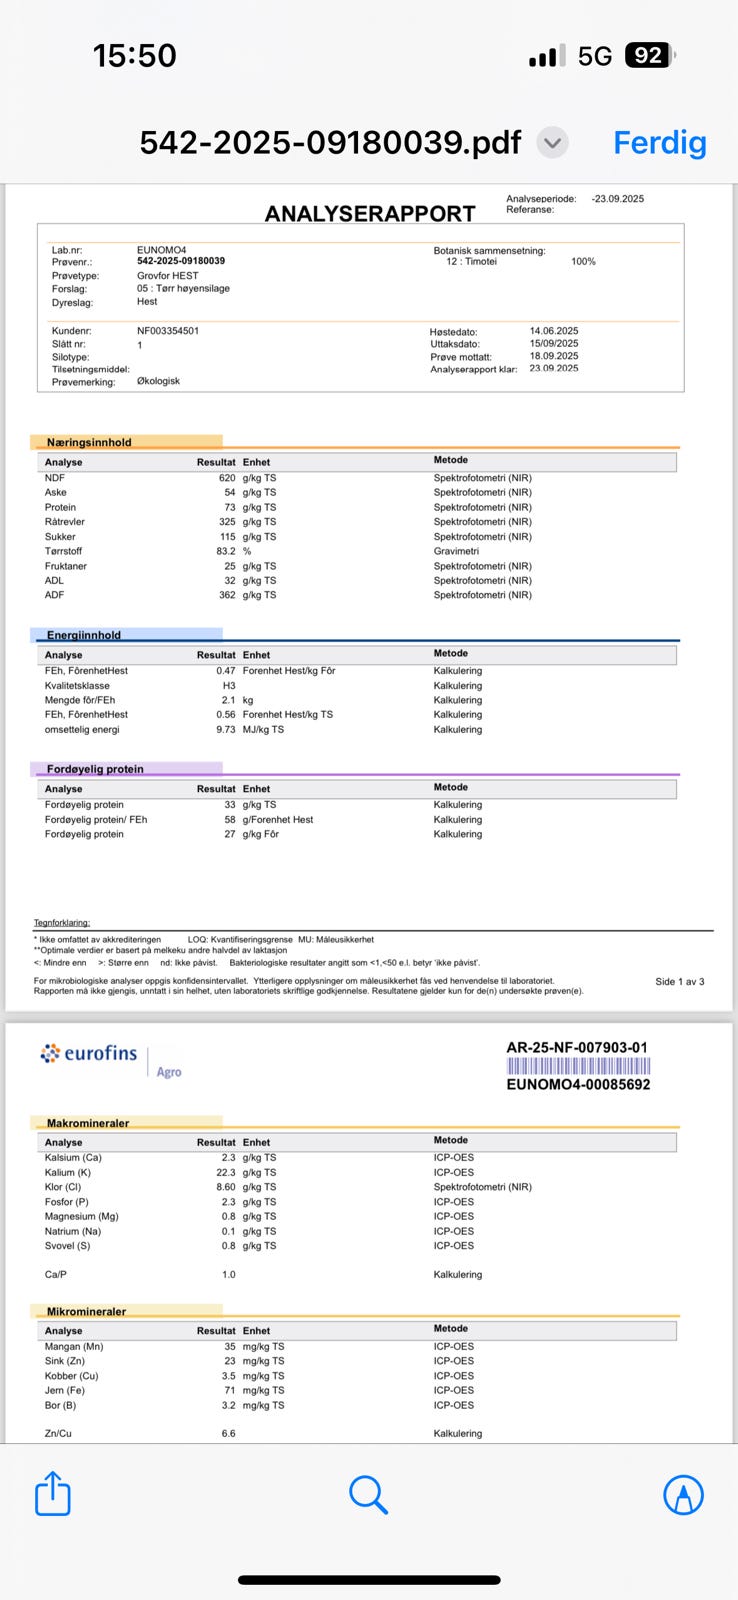Tap the Kalium (K) value 22.3
The image size is (738, 1600).
(226, 1172)
